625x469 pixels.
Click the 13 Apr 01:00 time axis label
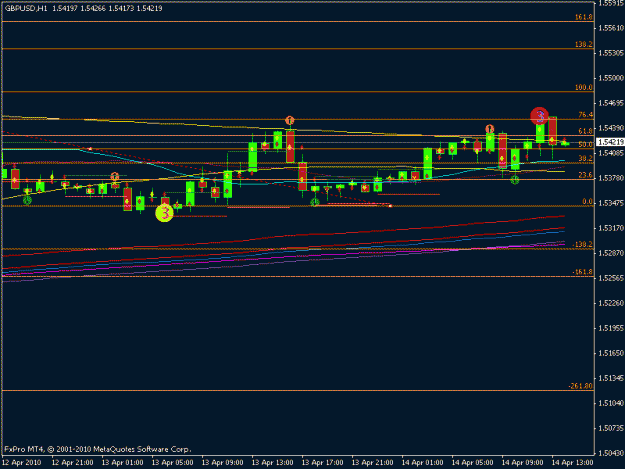tap(123, 463)
